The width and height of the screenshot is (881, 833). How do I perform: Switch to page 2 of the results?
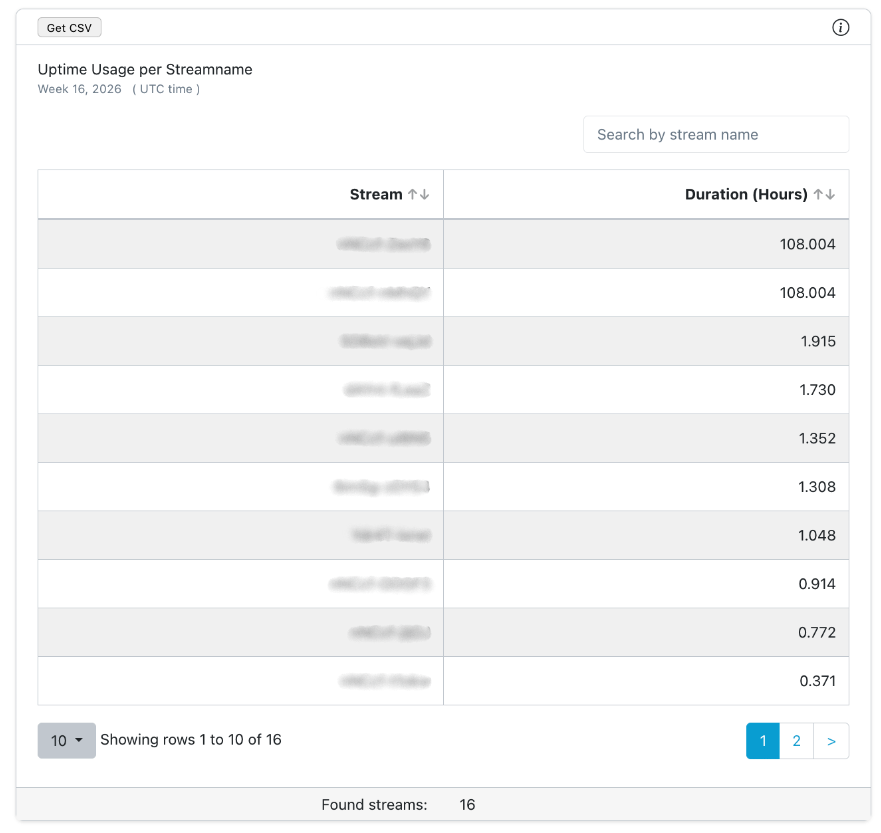(796, 741)
